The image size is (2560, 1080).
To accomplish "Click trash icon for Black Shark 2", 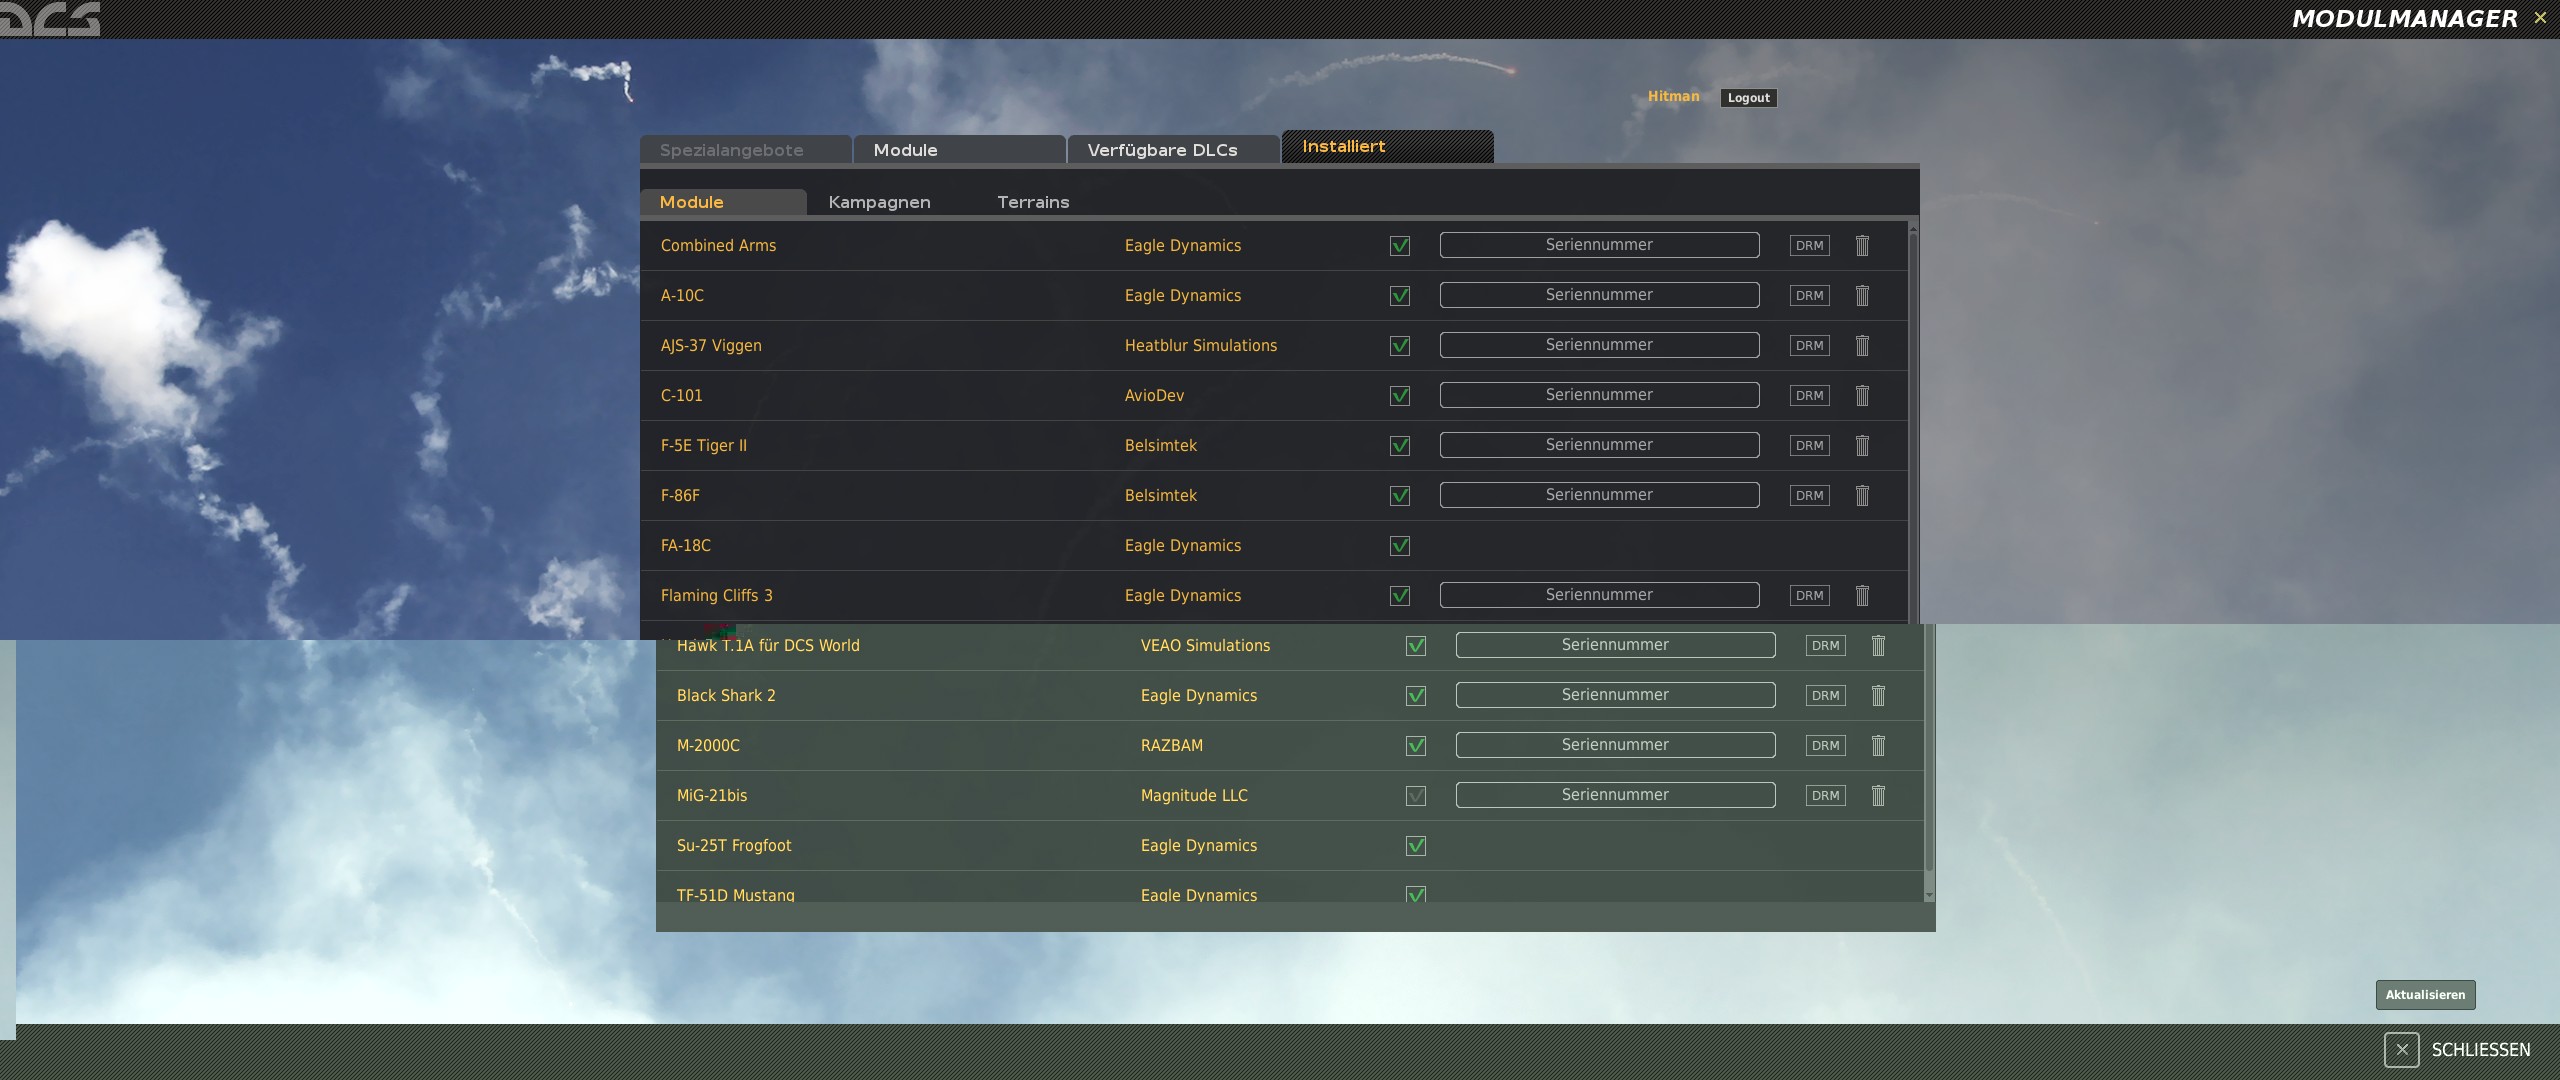I will click(1878, 695).
